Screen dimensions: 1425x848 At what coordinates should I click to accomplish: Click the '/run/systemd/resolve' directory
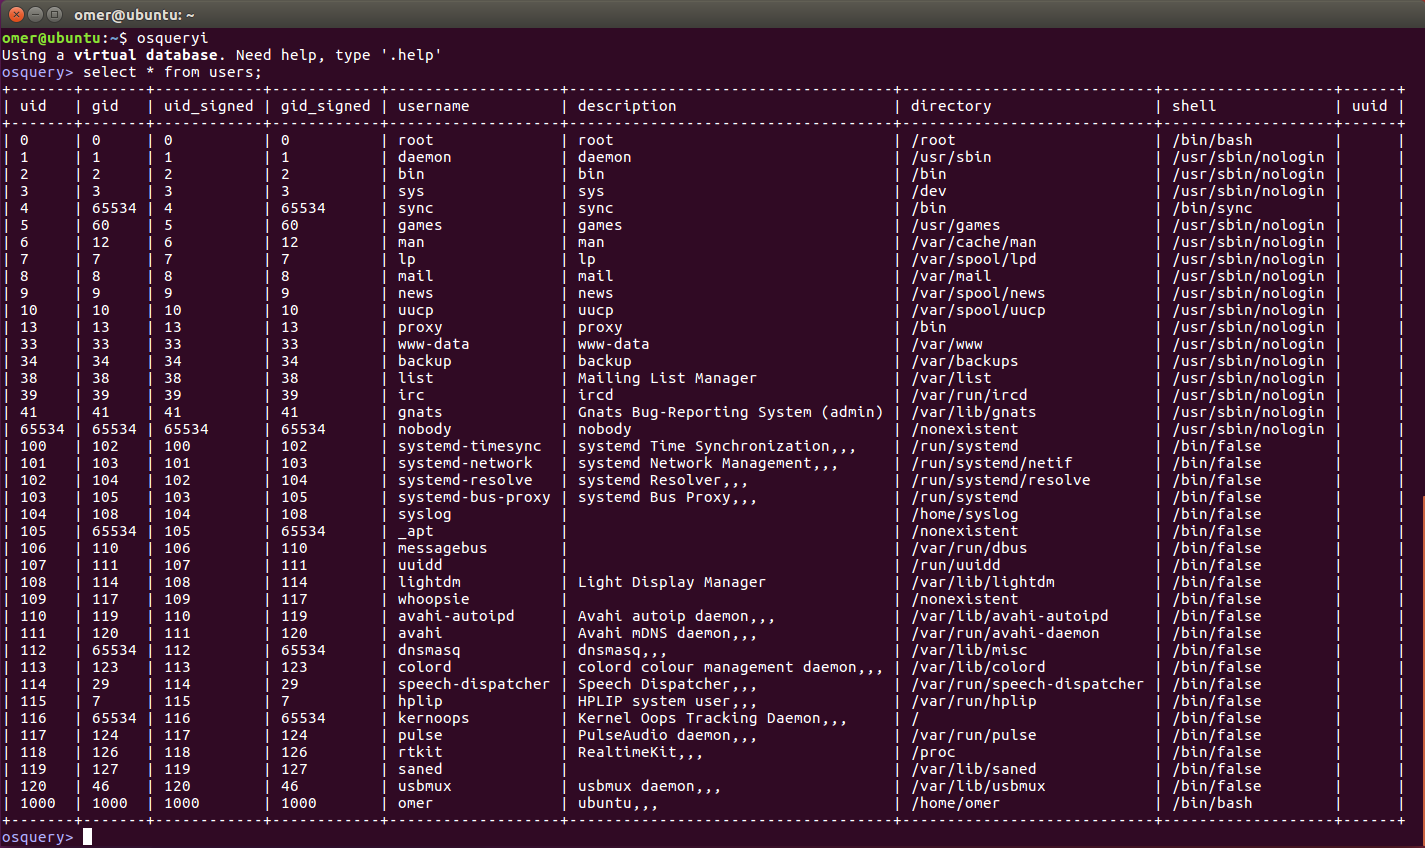(x=1001, y=480)
